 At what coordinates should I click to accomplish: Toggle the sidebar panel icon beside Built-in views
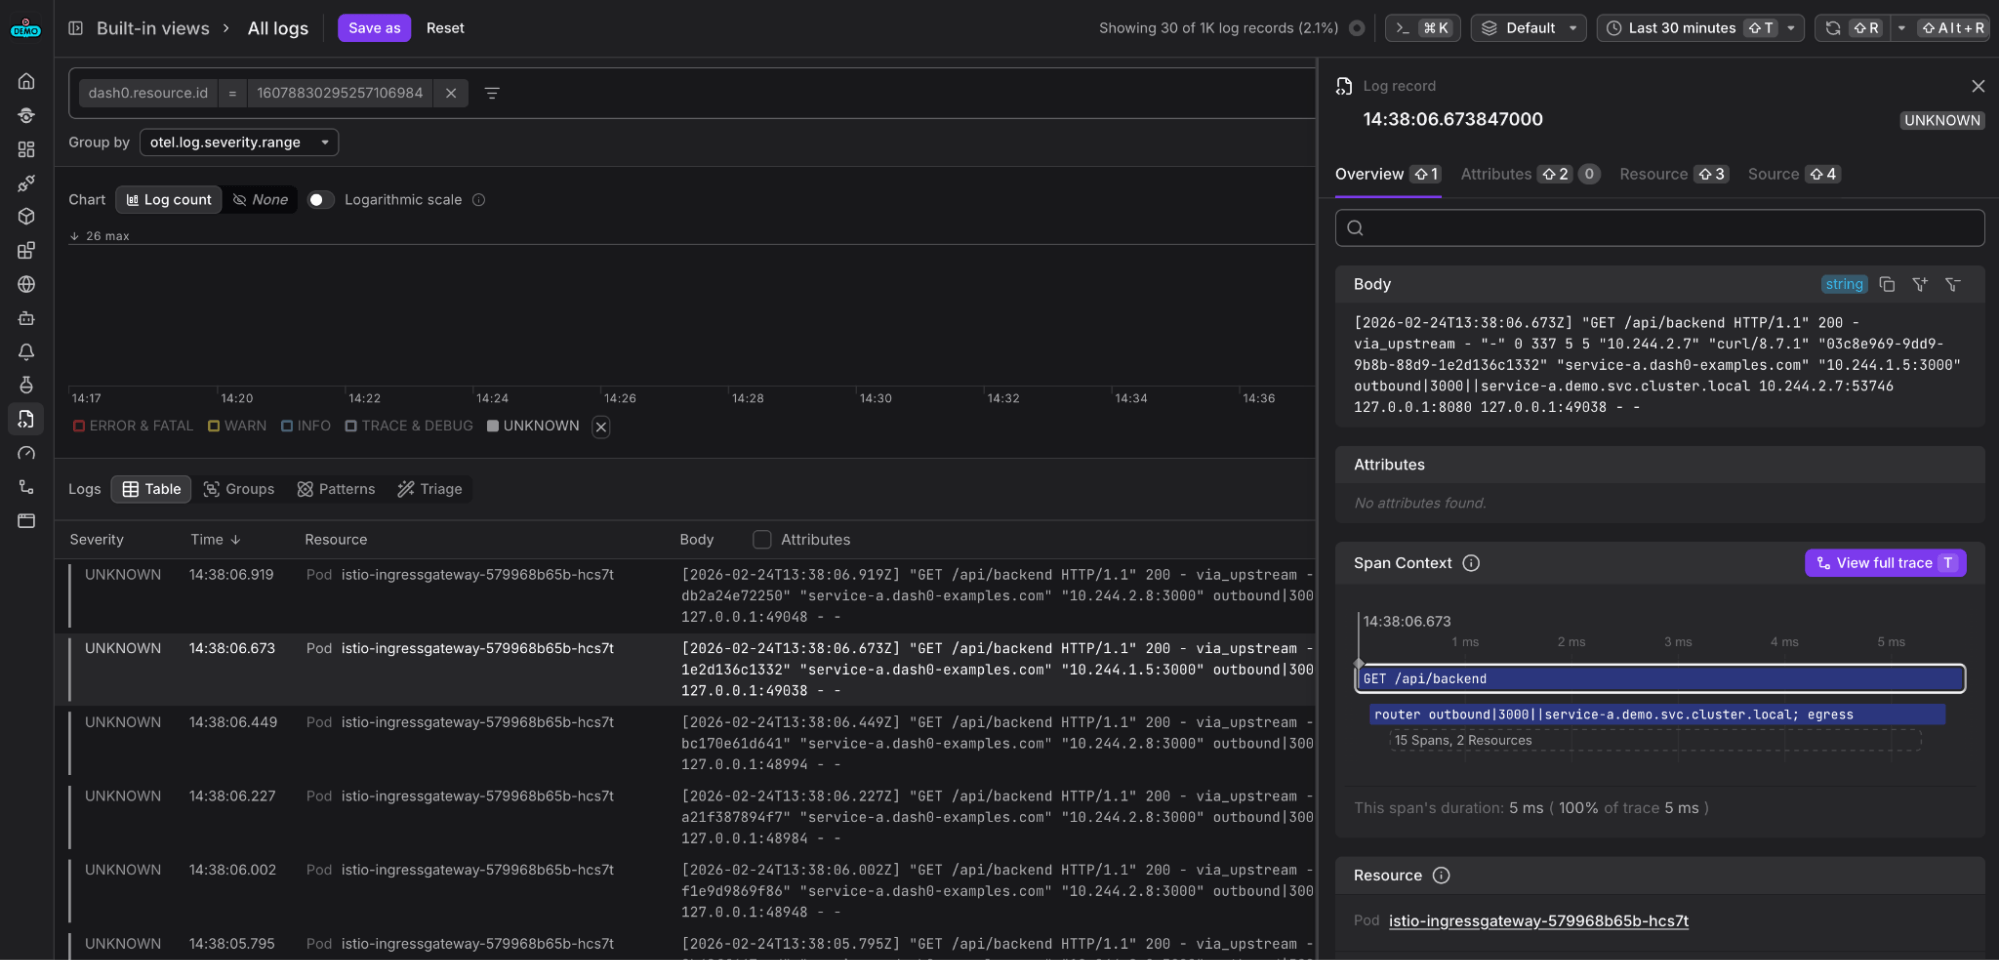point(75,28)
